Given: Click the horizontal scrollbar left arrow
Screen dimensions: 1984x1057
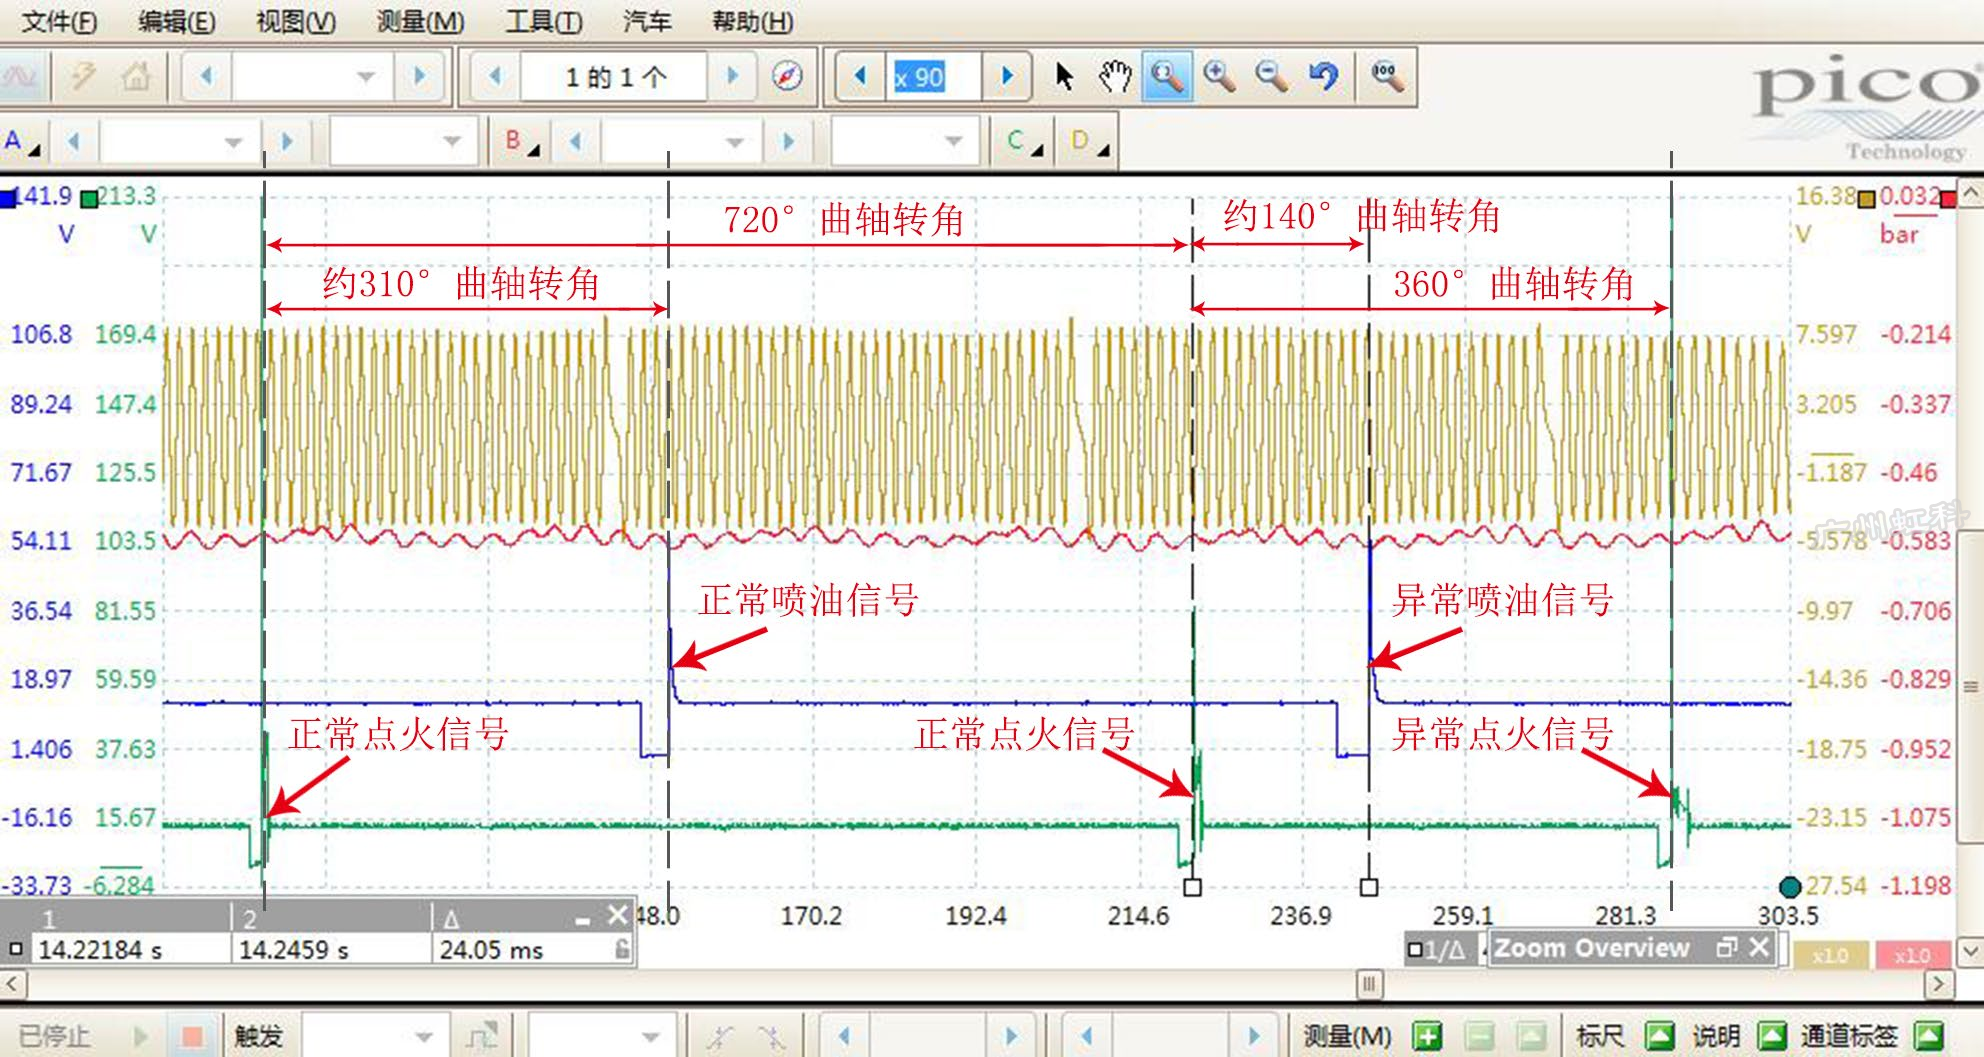Looking at the screenshot, I should pyautogui.click(x=12, y=984).
